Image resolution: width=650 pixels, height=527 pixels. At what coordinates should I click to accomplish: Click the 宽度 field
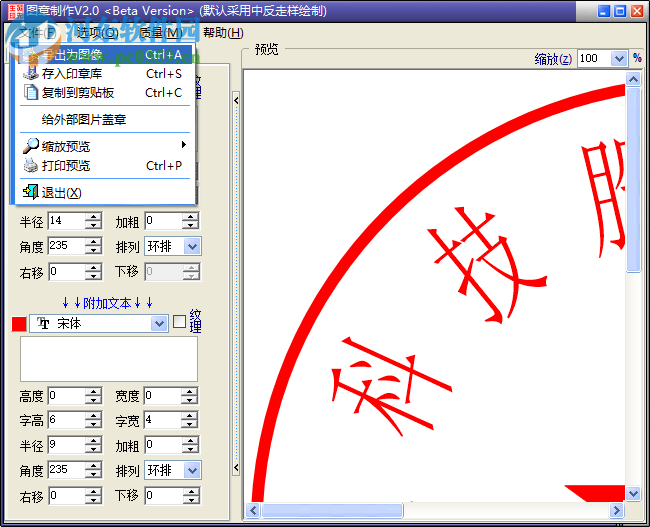[x=163, y=396]
